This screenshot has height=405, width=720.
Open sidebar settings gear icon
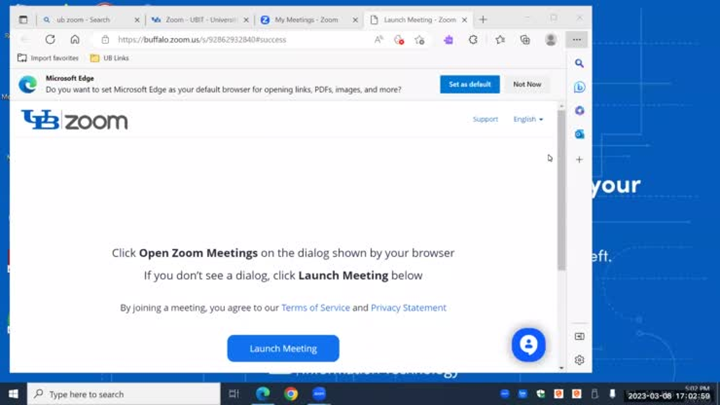click(x=579, y=360)
